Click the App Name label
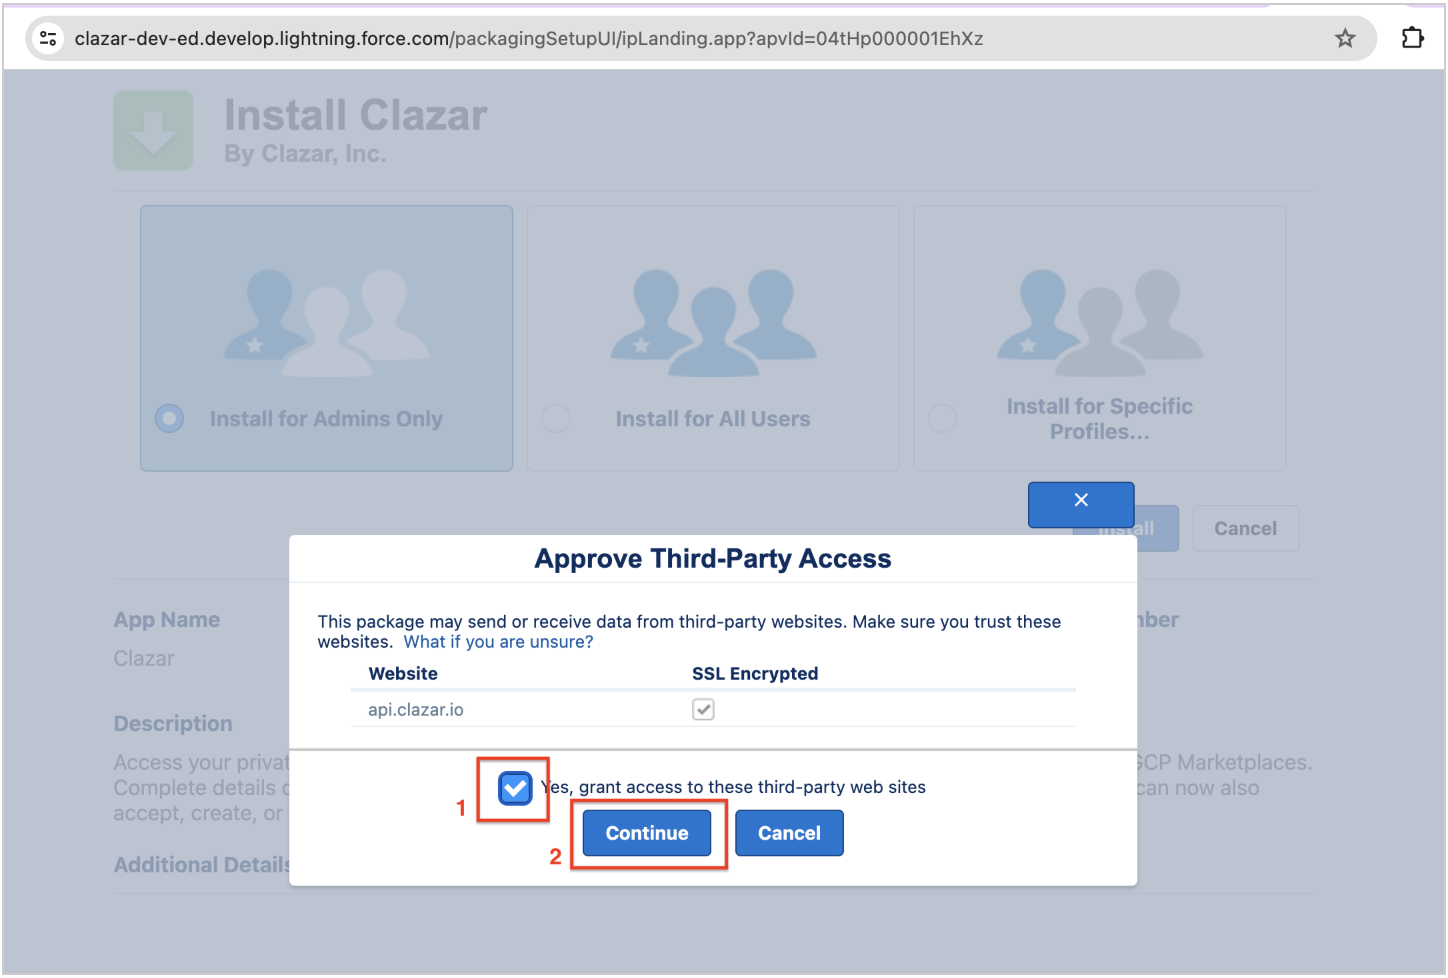 [x=167, y=619]
